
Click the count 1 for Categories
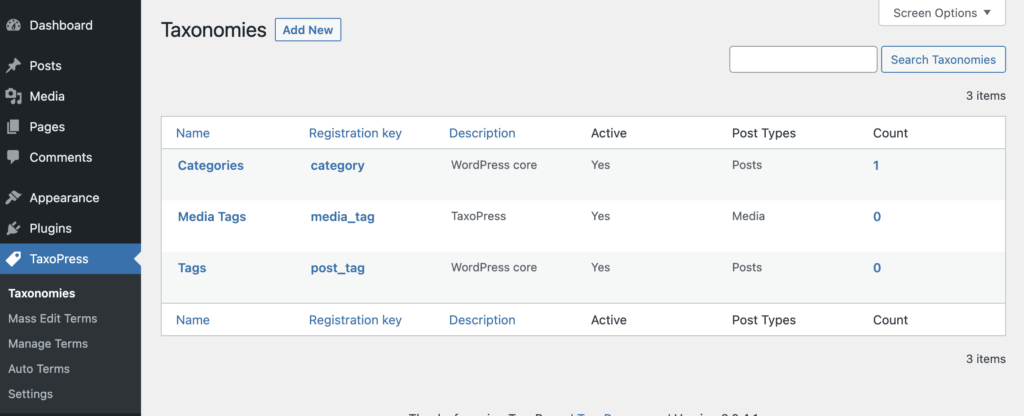pos(876,166)
